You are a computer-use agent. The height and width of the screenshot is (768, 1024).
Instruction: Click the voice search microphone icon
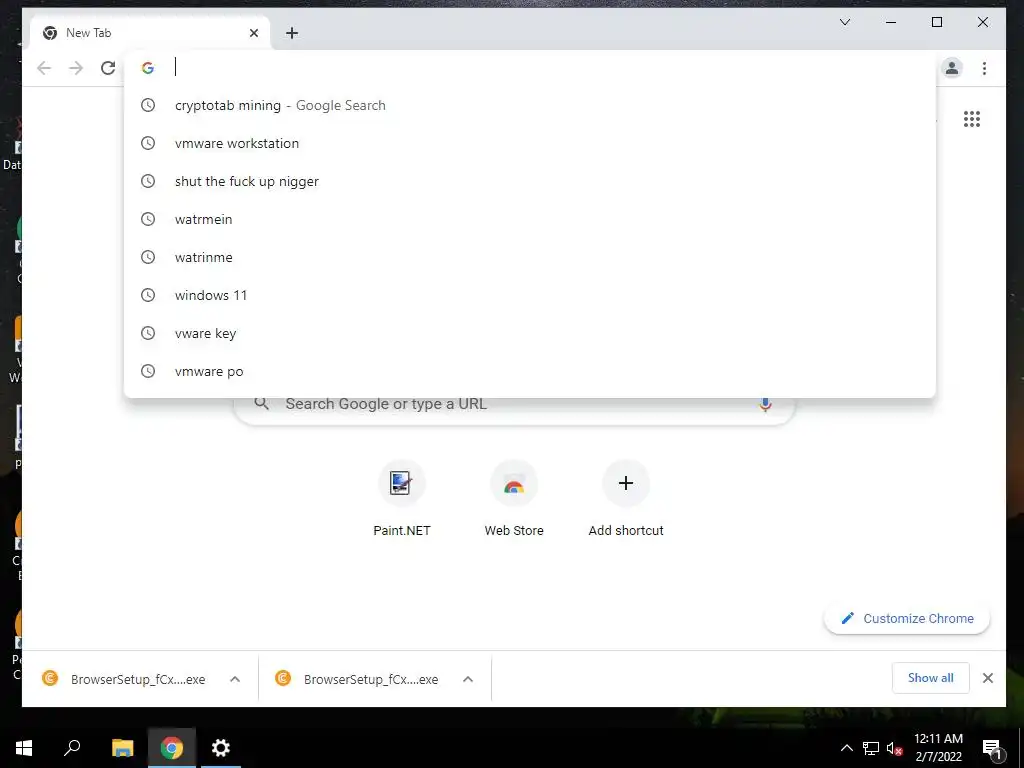point(765,404)
